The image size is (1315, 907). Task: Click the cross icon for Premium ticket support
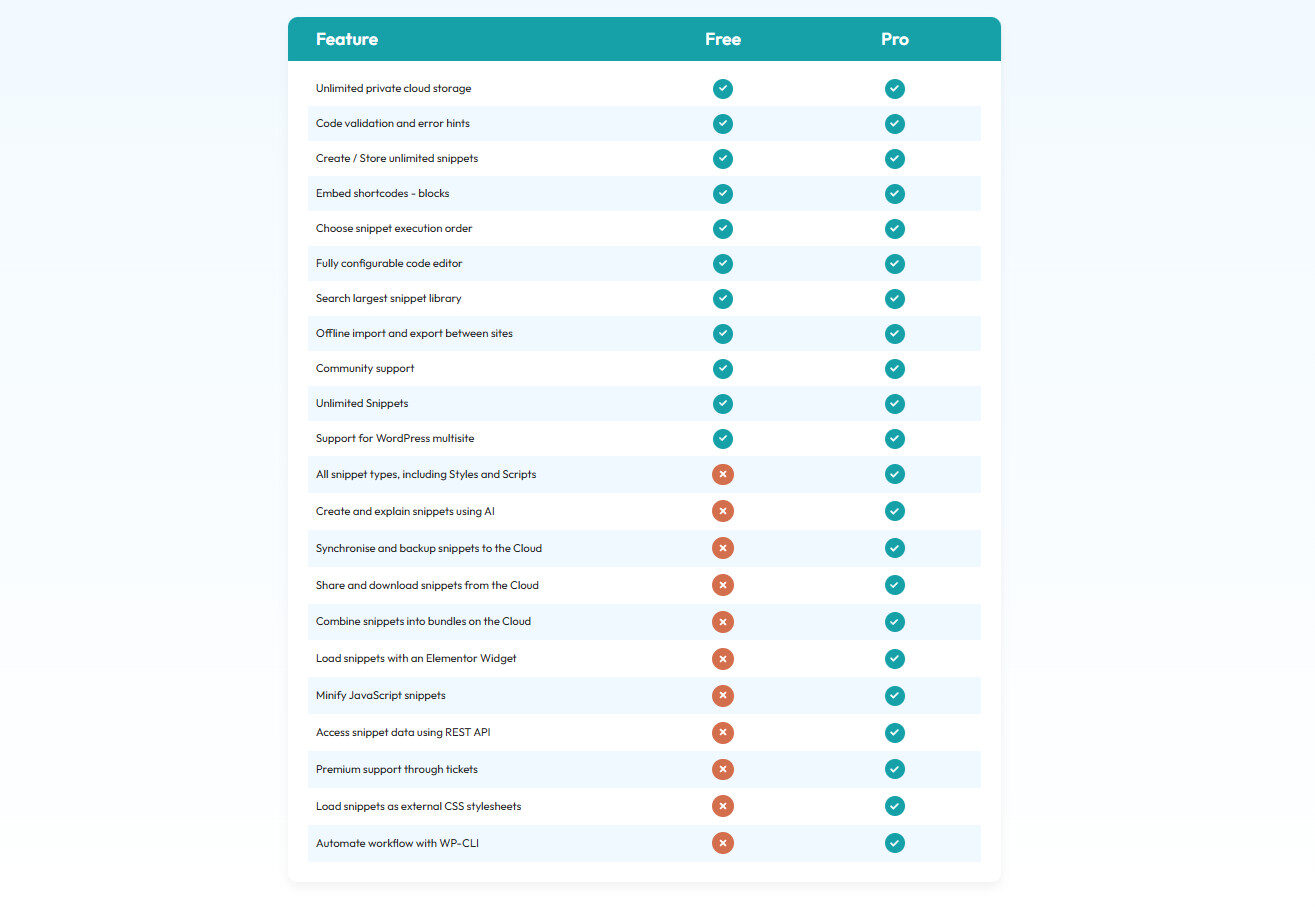point(723,769)
